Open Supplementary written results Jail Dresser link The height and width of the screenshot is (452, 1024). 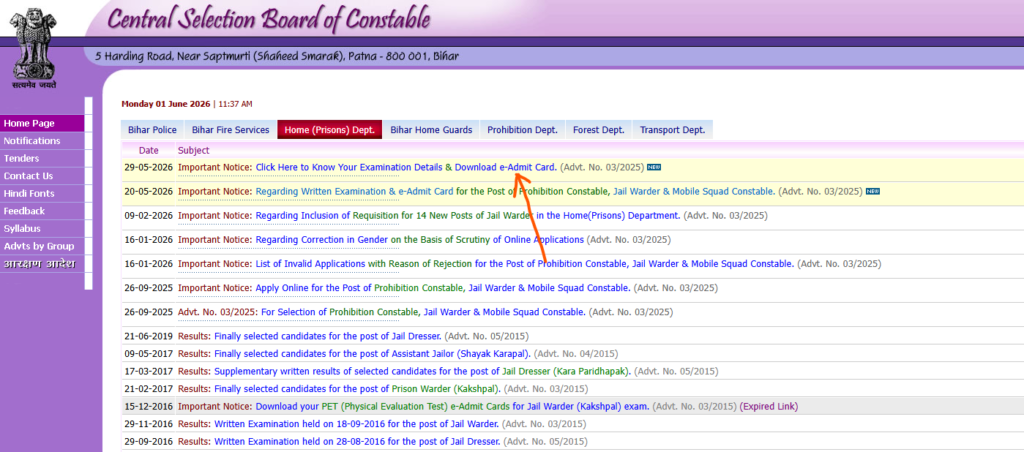(x=423, y=371)
